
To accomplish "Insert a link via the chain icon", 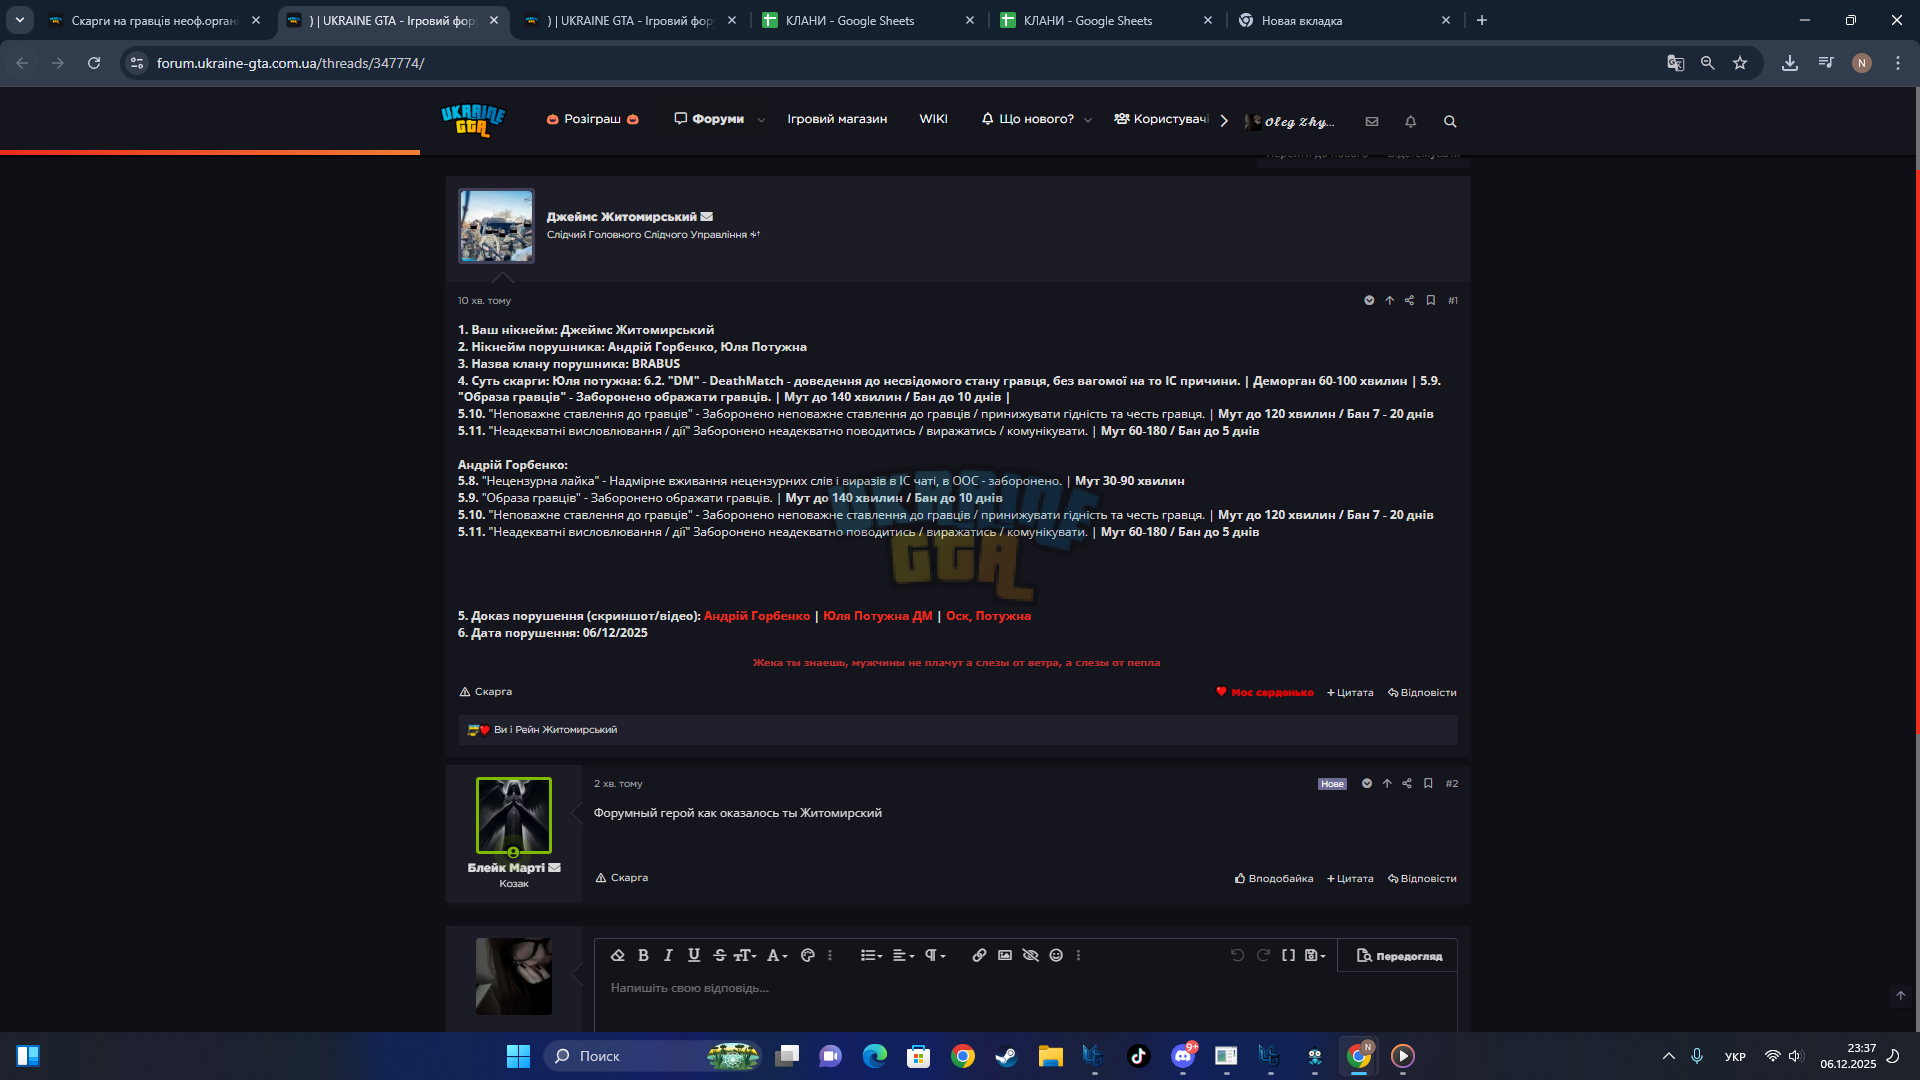I will pos(979,955).
